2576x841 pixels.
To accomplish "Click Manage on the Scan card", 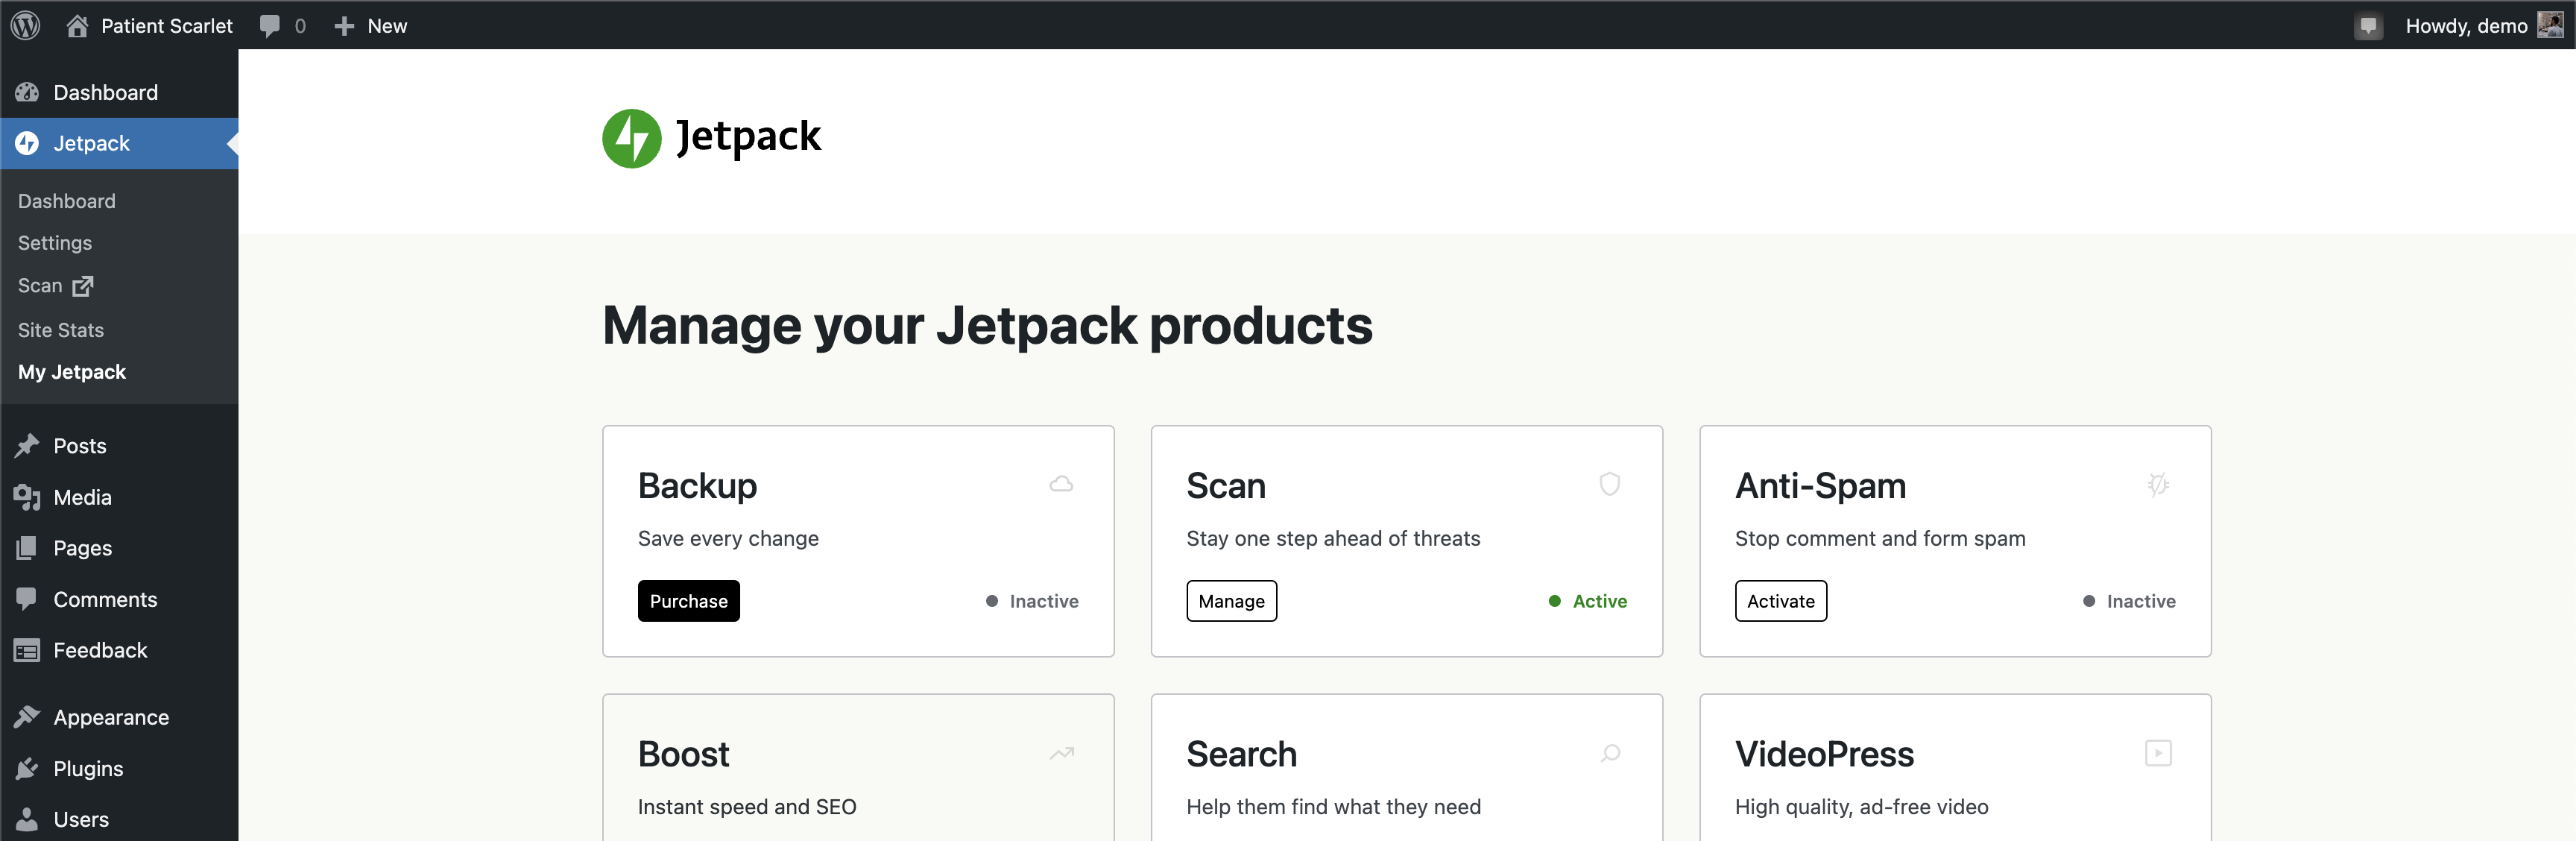I will tap(1232, 601).
